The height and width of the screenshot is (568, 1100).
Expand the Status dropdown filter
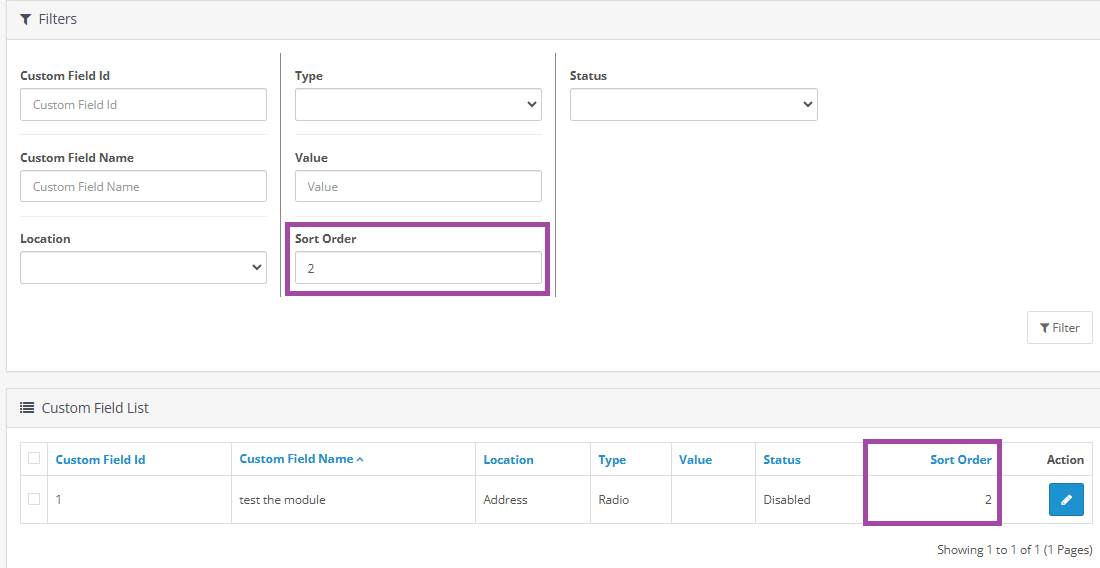[693, 104]
